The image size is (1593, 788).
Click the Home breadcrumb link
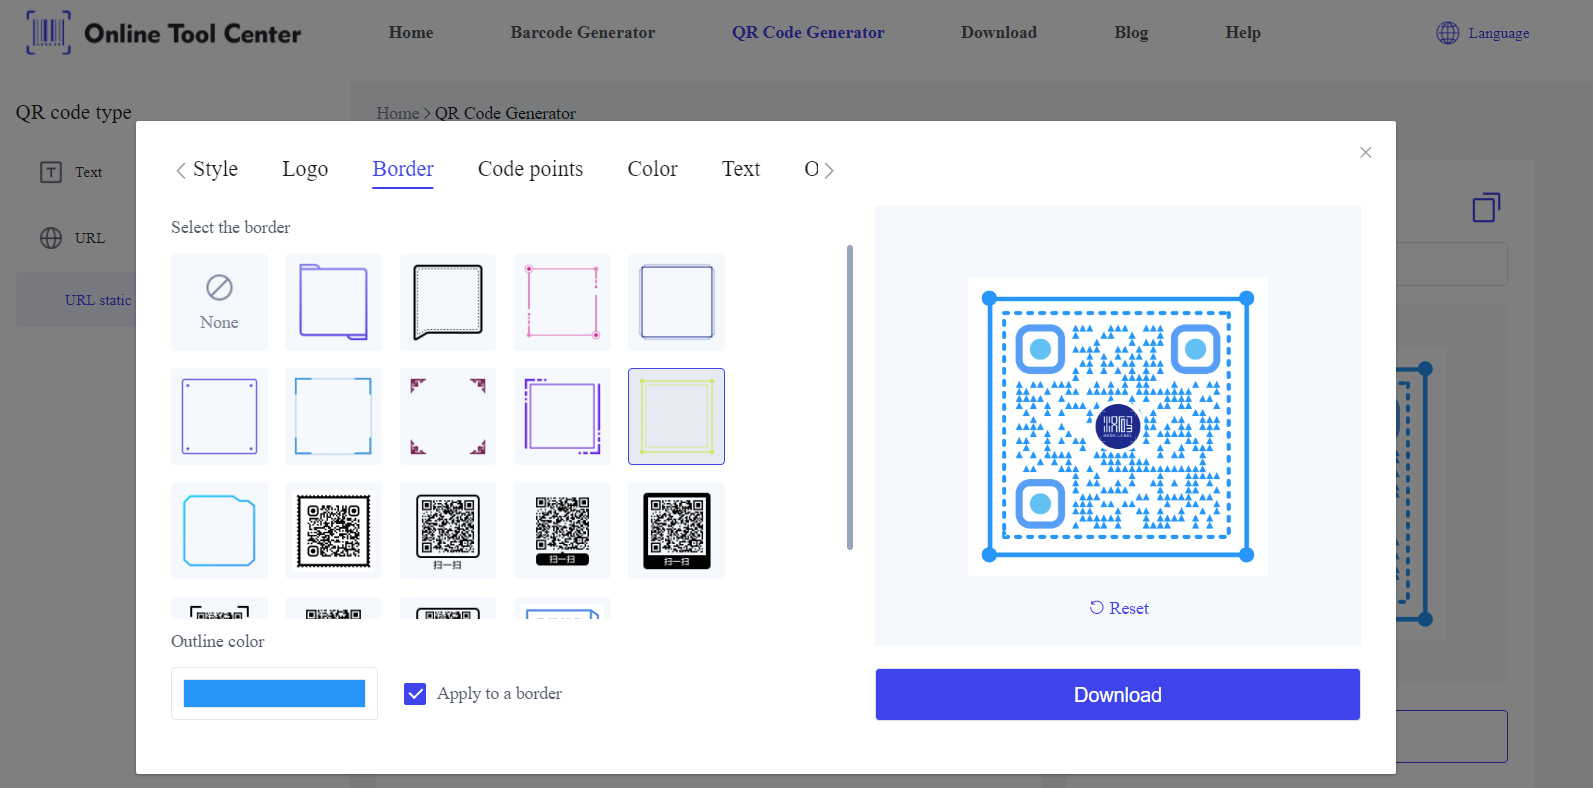[x=397, y=113]
